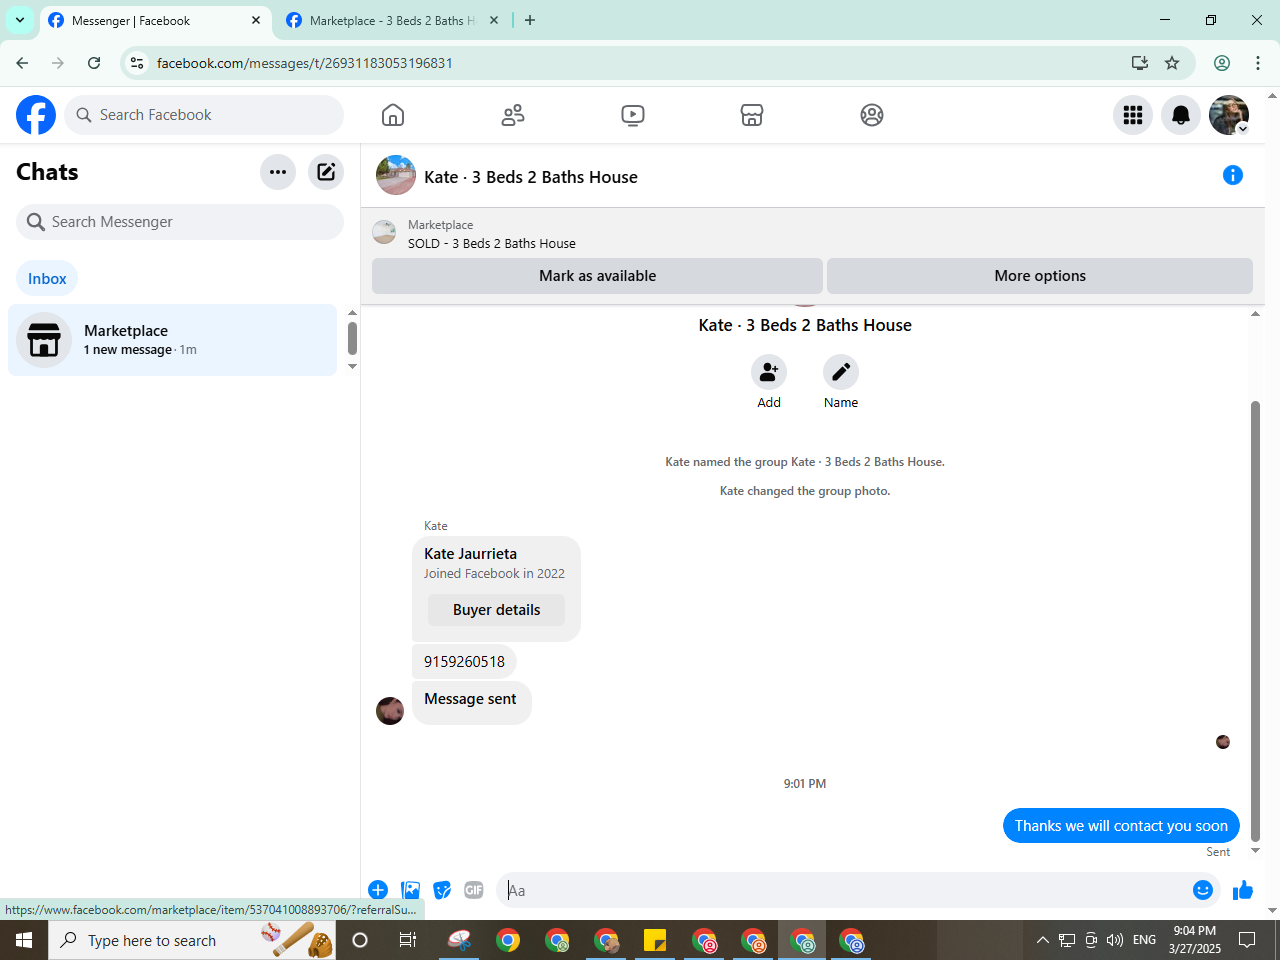
Task: Open the Facebook logo home link
Action: [x=36, y=115]
